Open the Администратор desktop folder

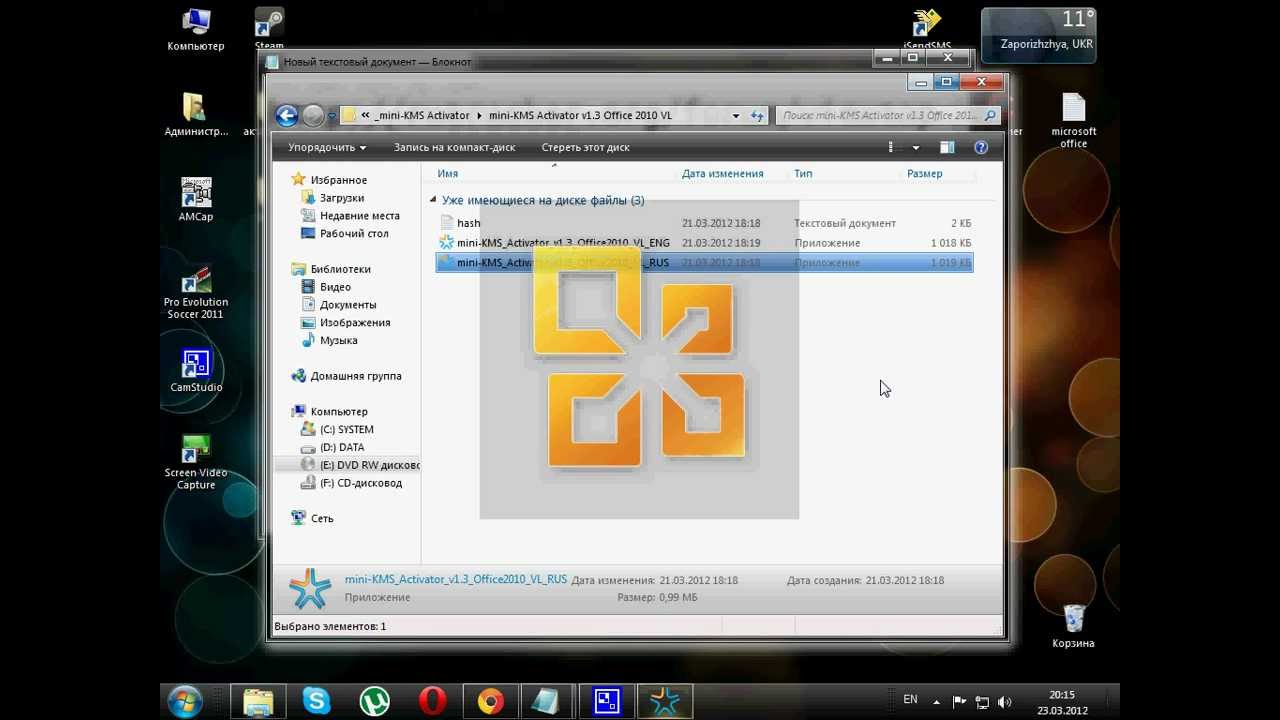pos(196,114)
